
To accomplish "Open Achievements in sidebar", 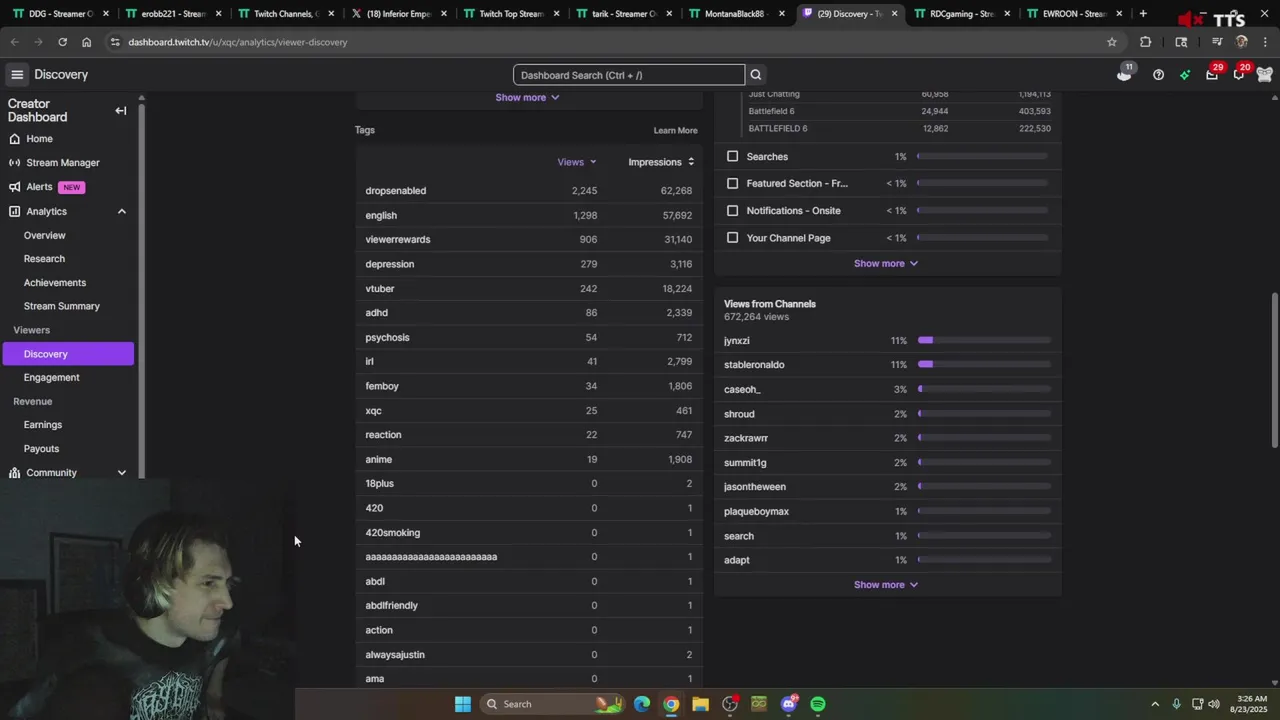I will tap(55, 283).
